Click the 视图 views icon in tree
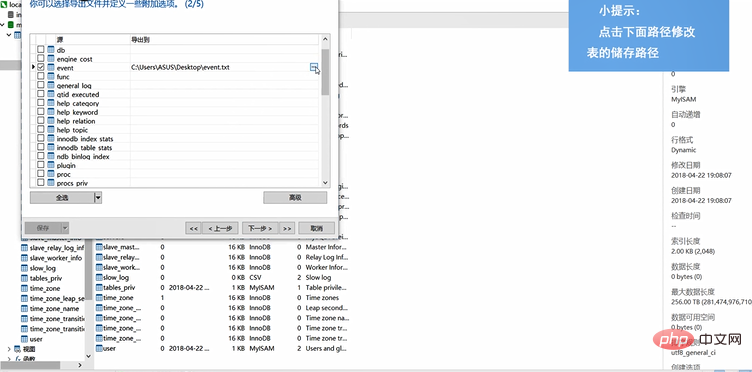Screen dimensions: 752x372 click(18, 349)
